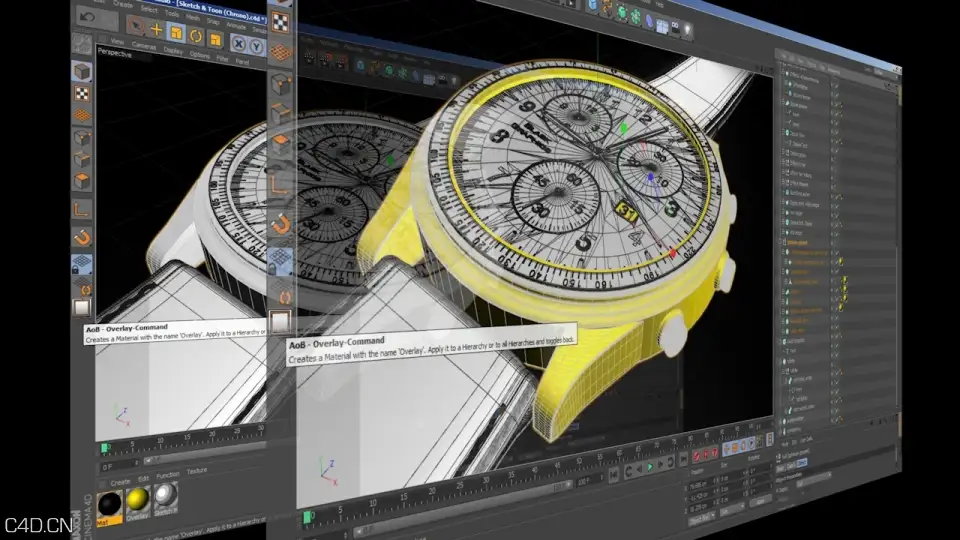Toggle Locked Workplane icon in front window palette

pyautogui.click(x=280, y=261)
